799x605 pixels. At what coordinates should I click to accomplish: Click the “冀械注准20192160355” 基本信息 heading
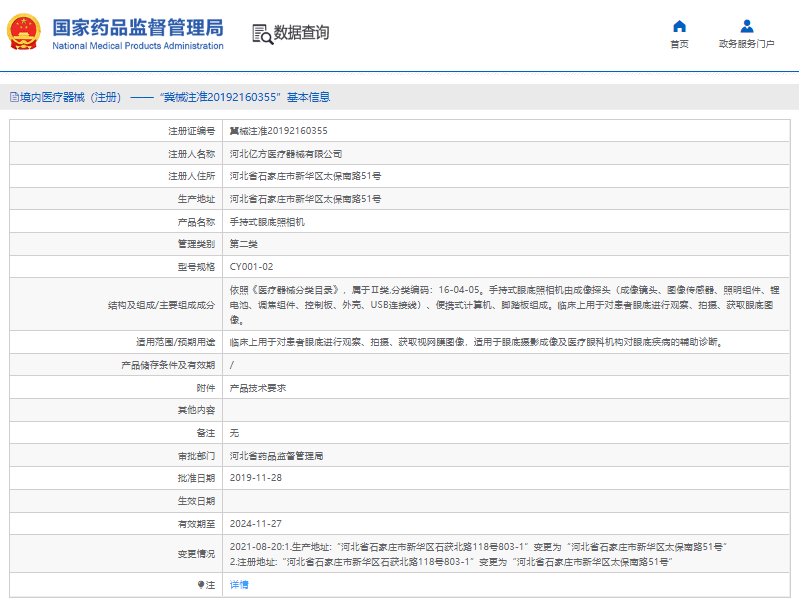245,97
